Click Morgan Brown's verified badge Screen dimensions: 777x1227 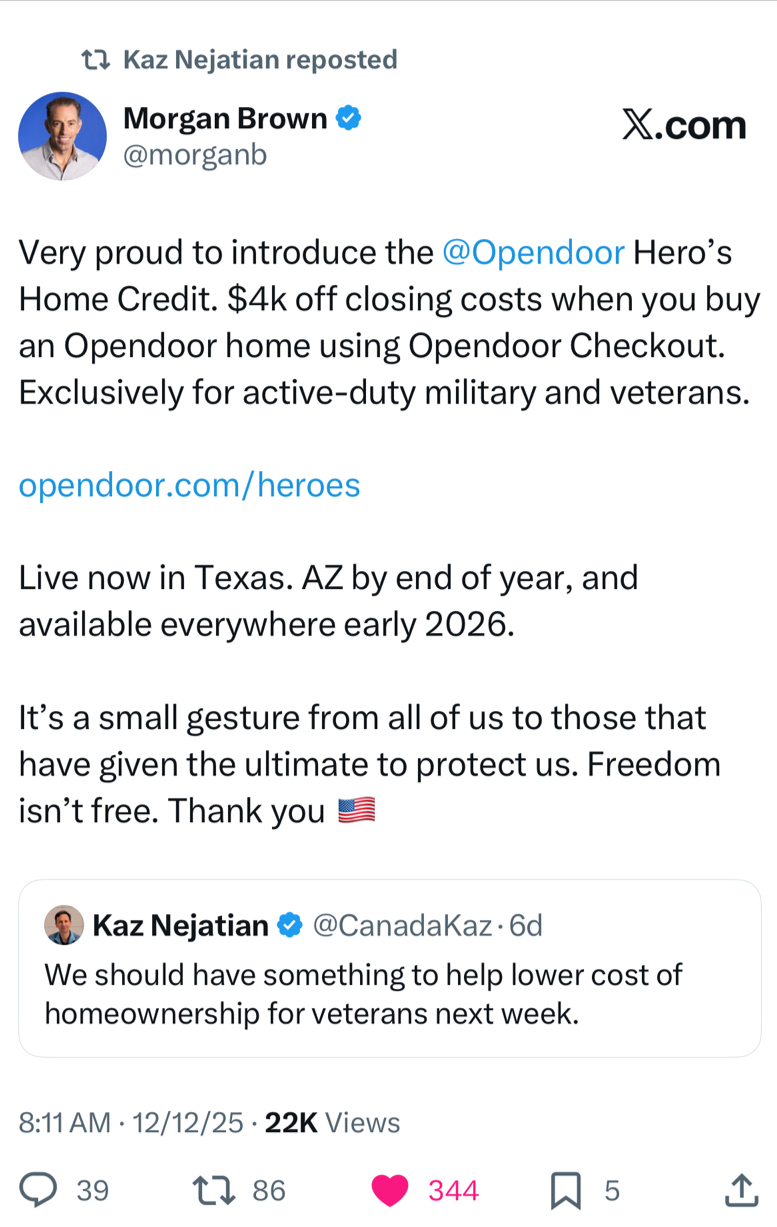(x=348, y=119)
